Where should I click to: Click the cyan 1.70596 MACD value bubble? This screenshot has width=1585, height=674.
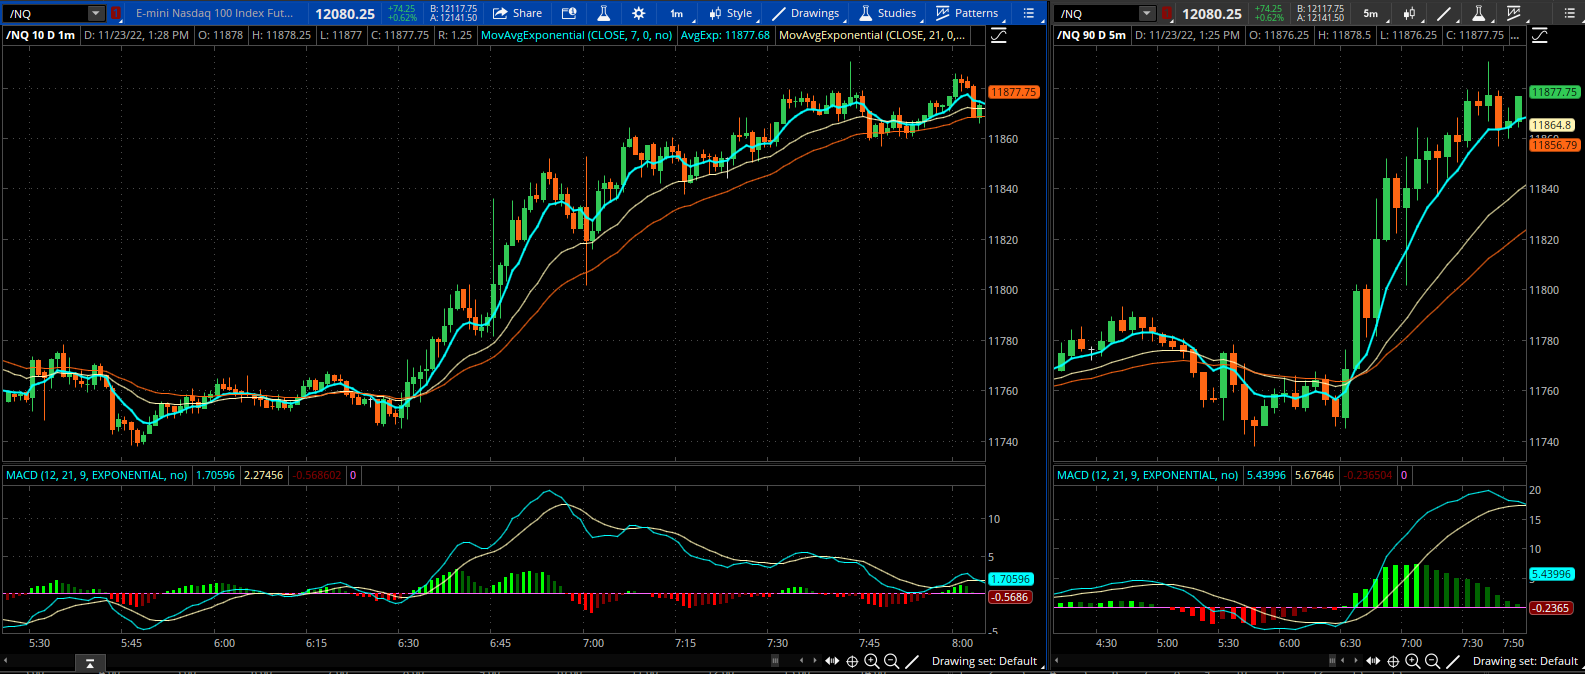[x=1010, y=579]
